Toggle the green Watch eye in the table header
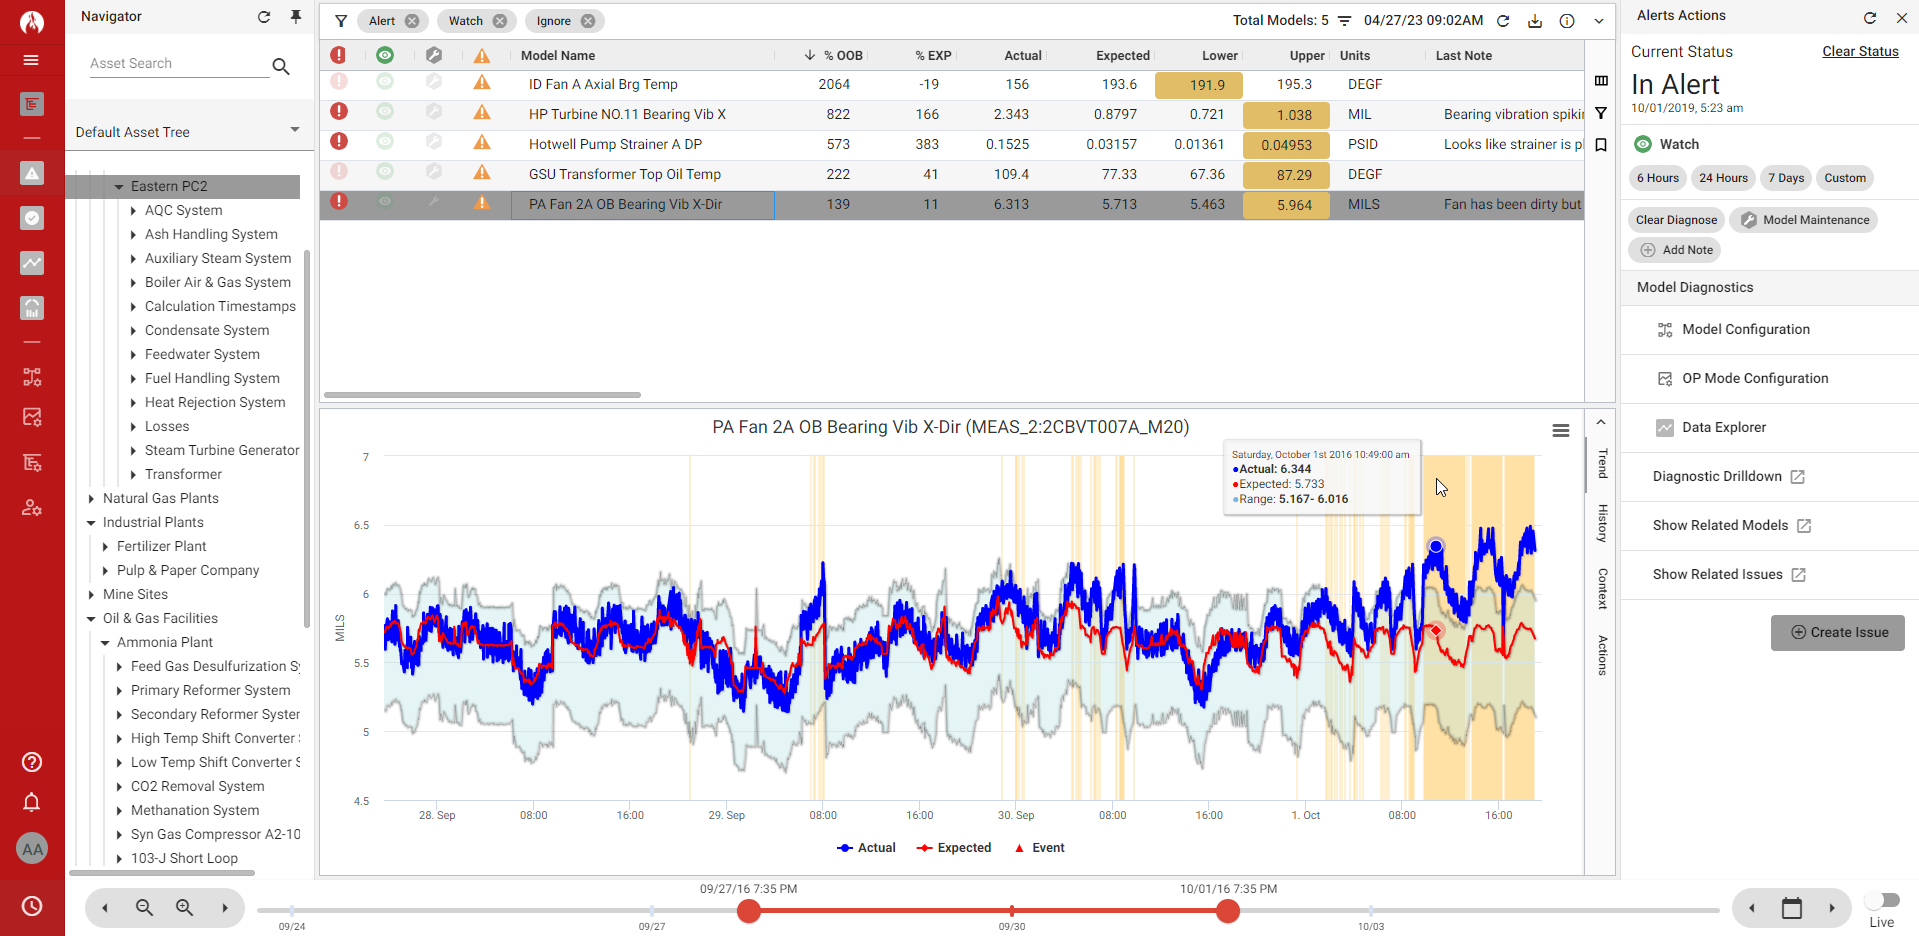Screen dimensions: 1919x936 (385, 55)
